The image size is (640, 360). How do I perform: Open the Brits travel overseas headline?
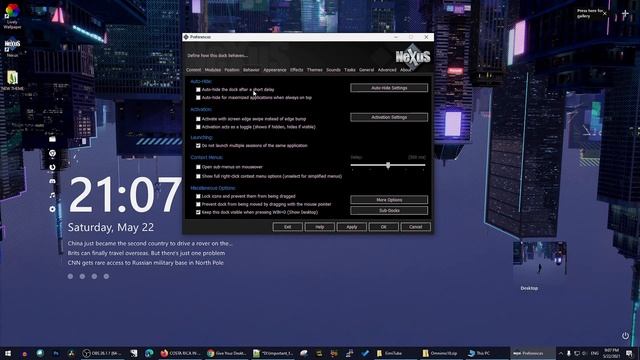click(x=146, y=253)
